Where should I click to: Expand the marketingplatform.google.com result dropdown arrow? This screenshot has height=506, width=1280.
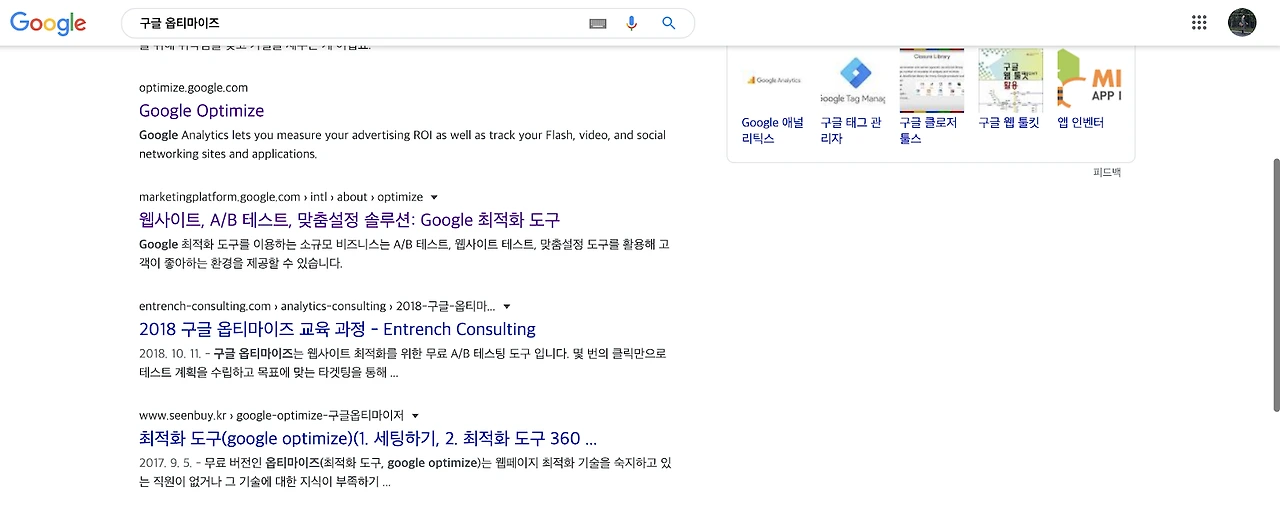(434, 197)
